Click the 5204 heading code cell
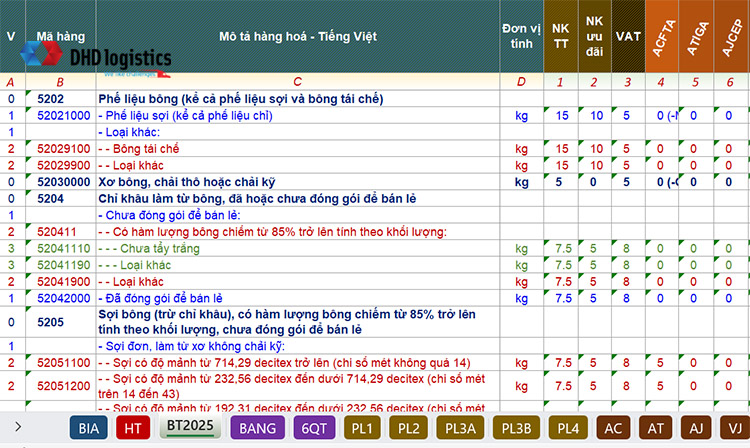Screen dimensions: 750x448 51,199
